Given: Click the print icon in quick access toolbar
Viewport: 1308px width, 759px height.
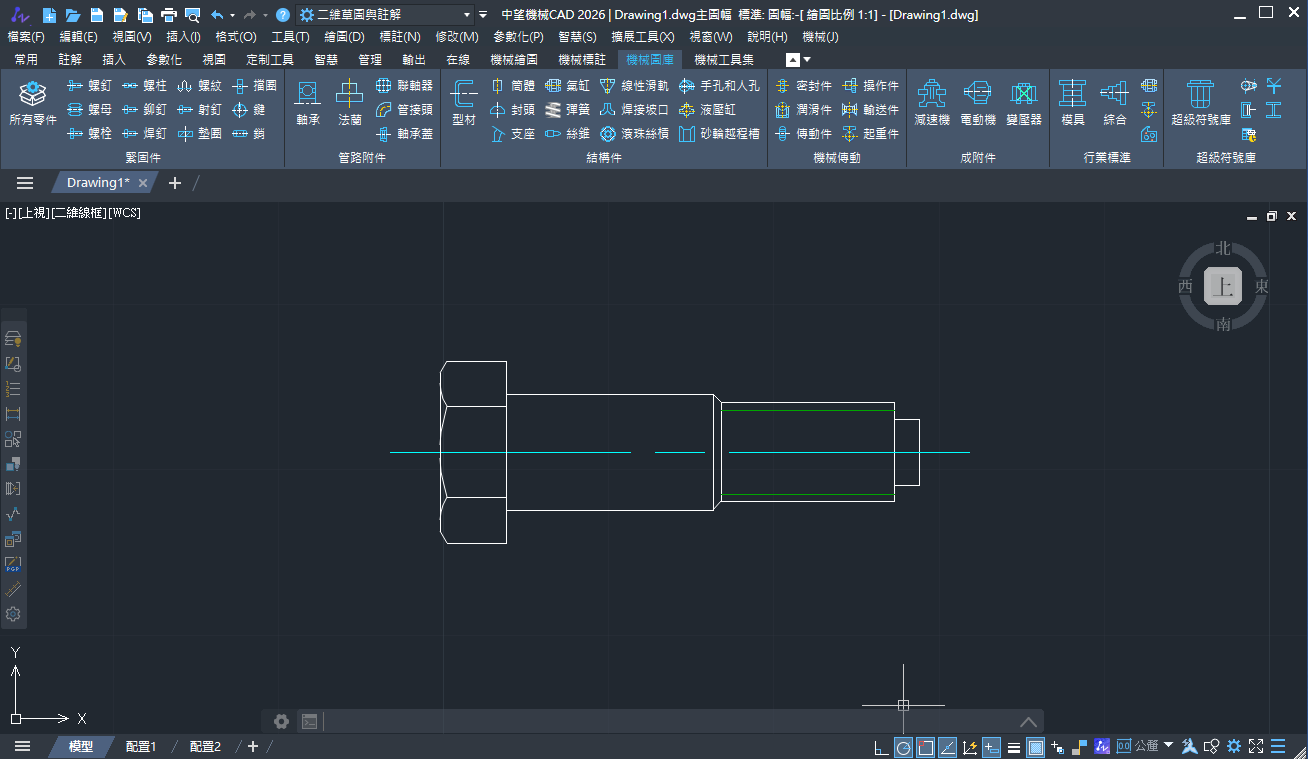Looking at the screenshot, I should 168,15.
